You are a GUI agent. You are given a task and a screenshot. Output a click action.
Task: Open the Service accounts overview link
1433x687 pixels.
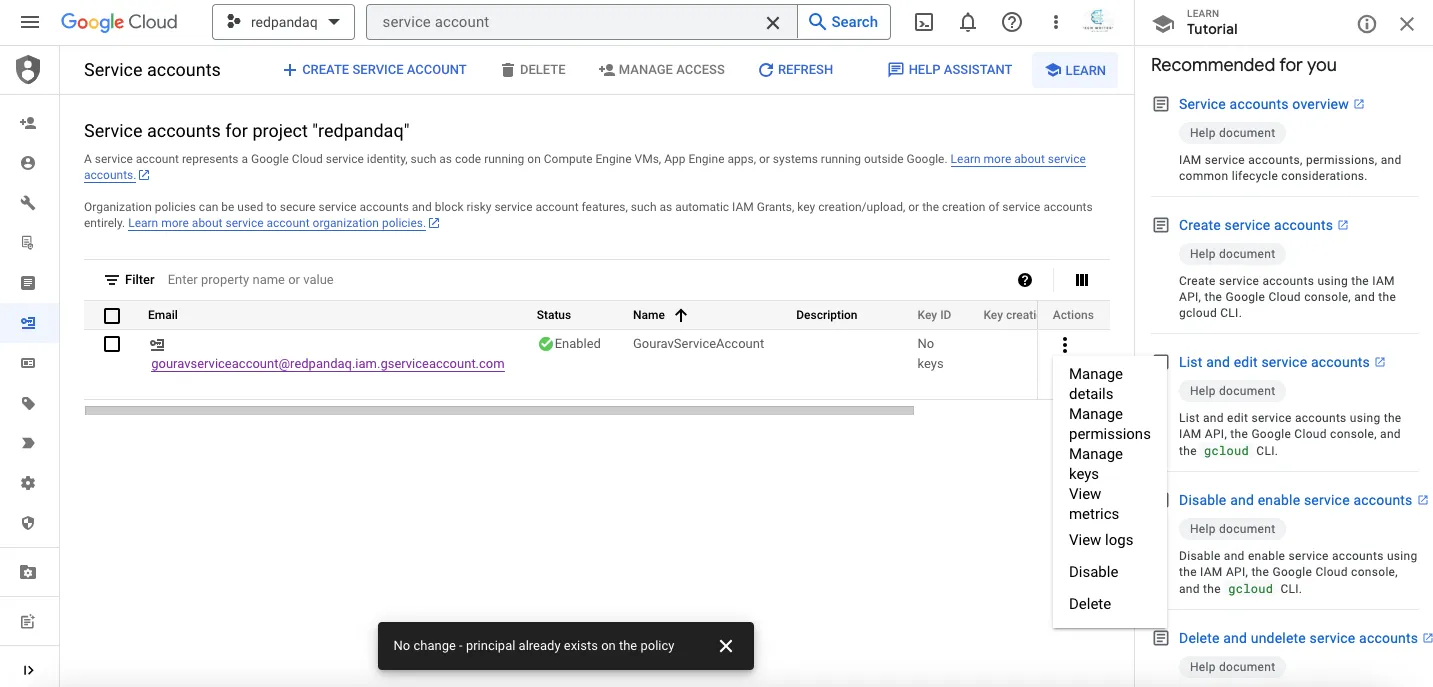[1263, 103]
